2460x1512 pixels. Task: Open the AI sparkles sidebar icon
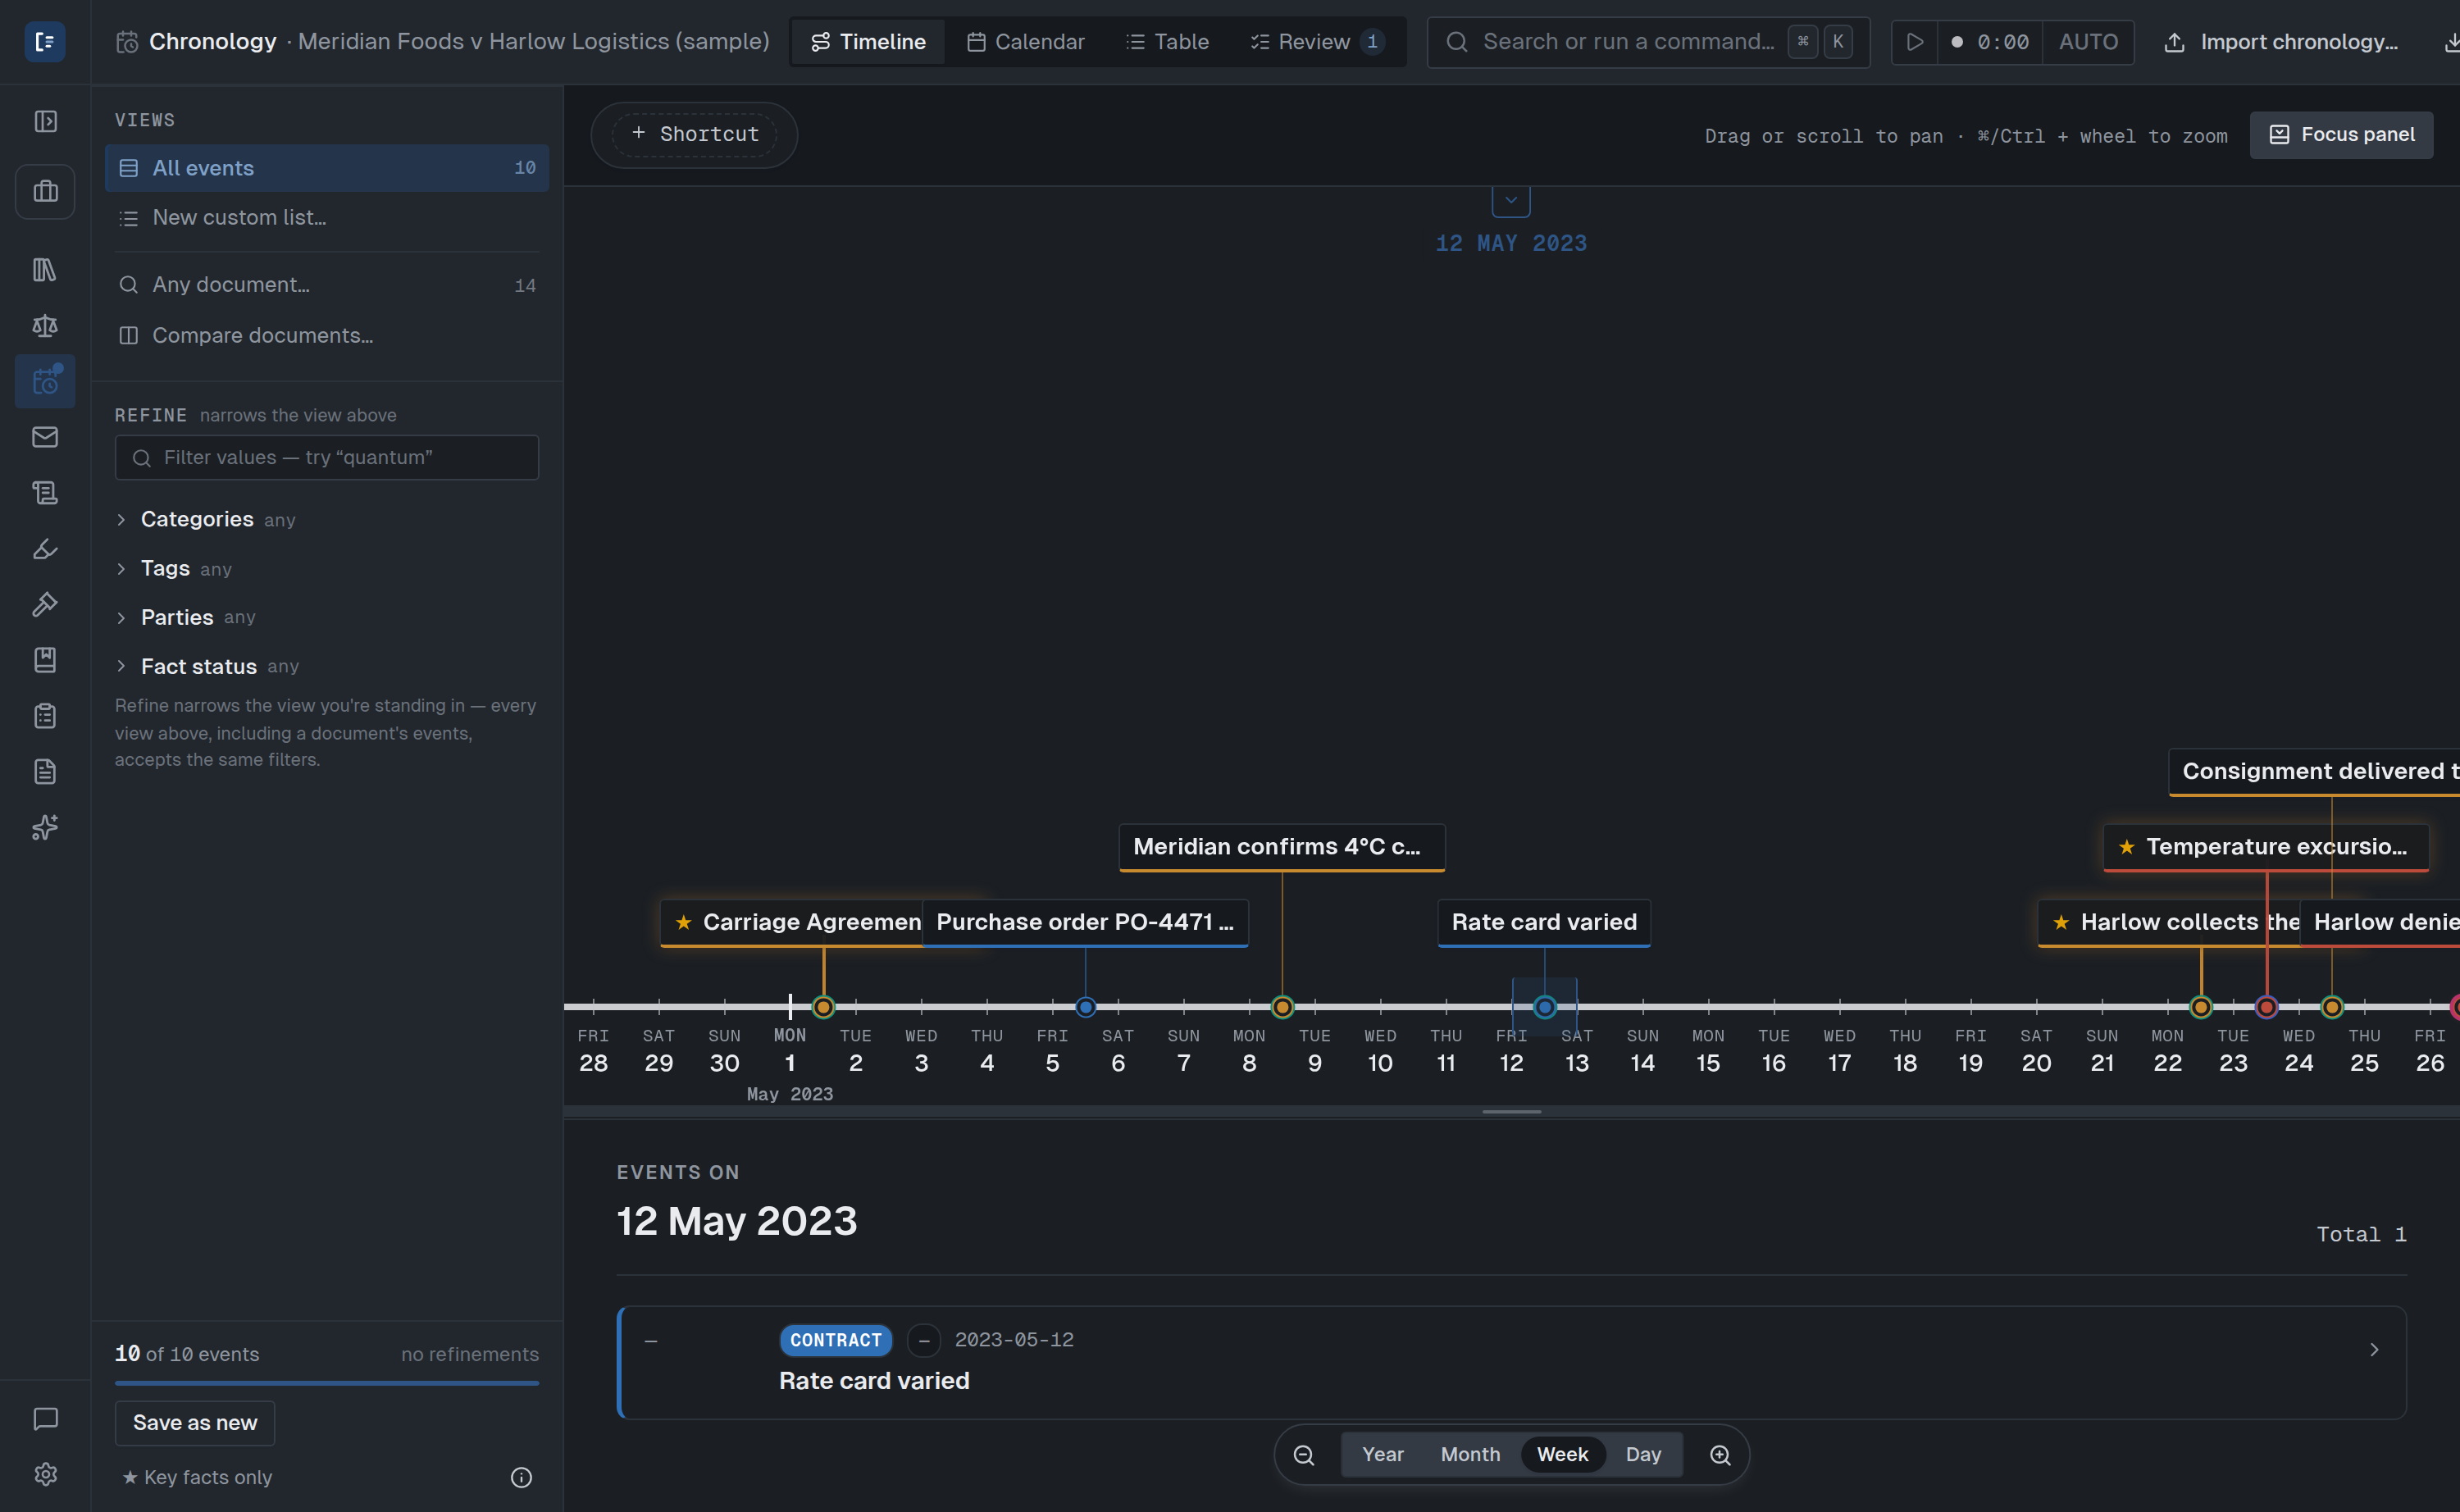(x=45, y=827)
